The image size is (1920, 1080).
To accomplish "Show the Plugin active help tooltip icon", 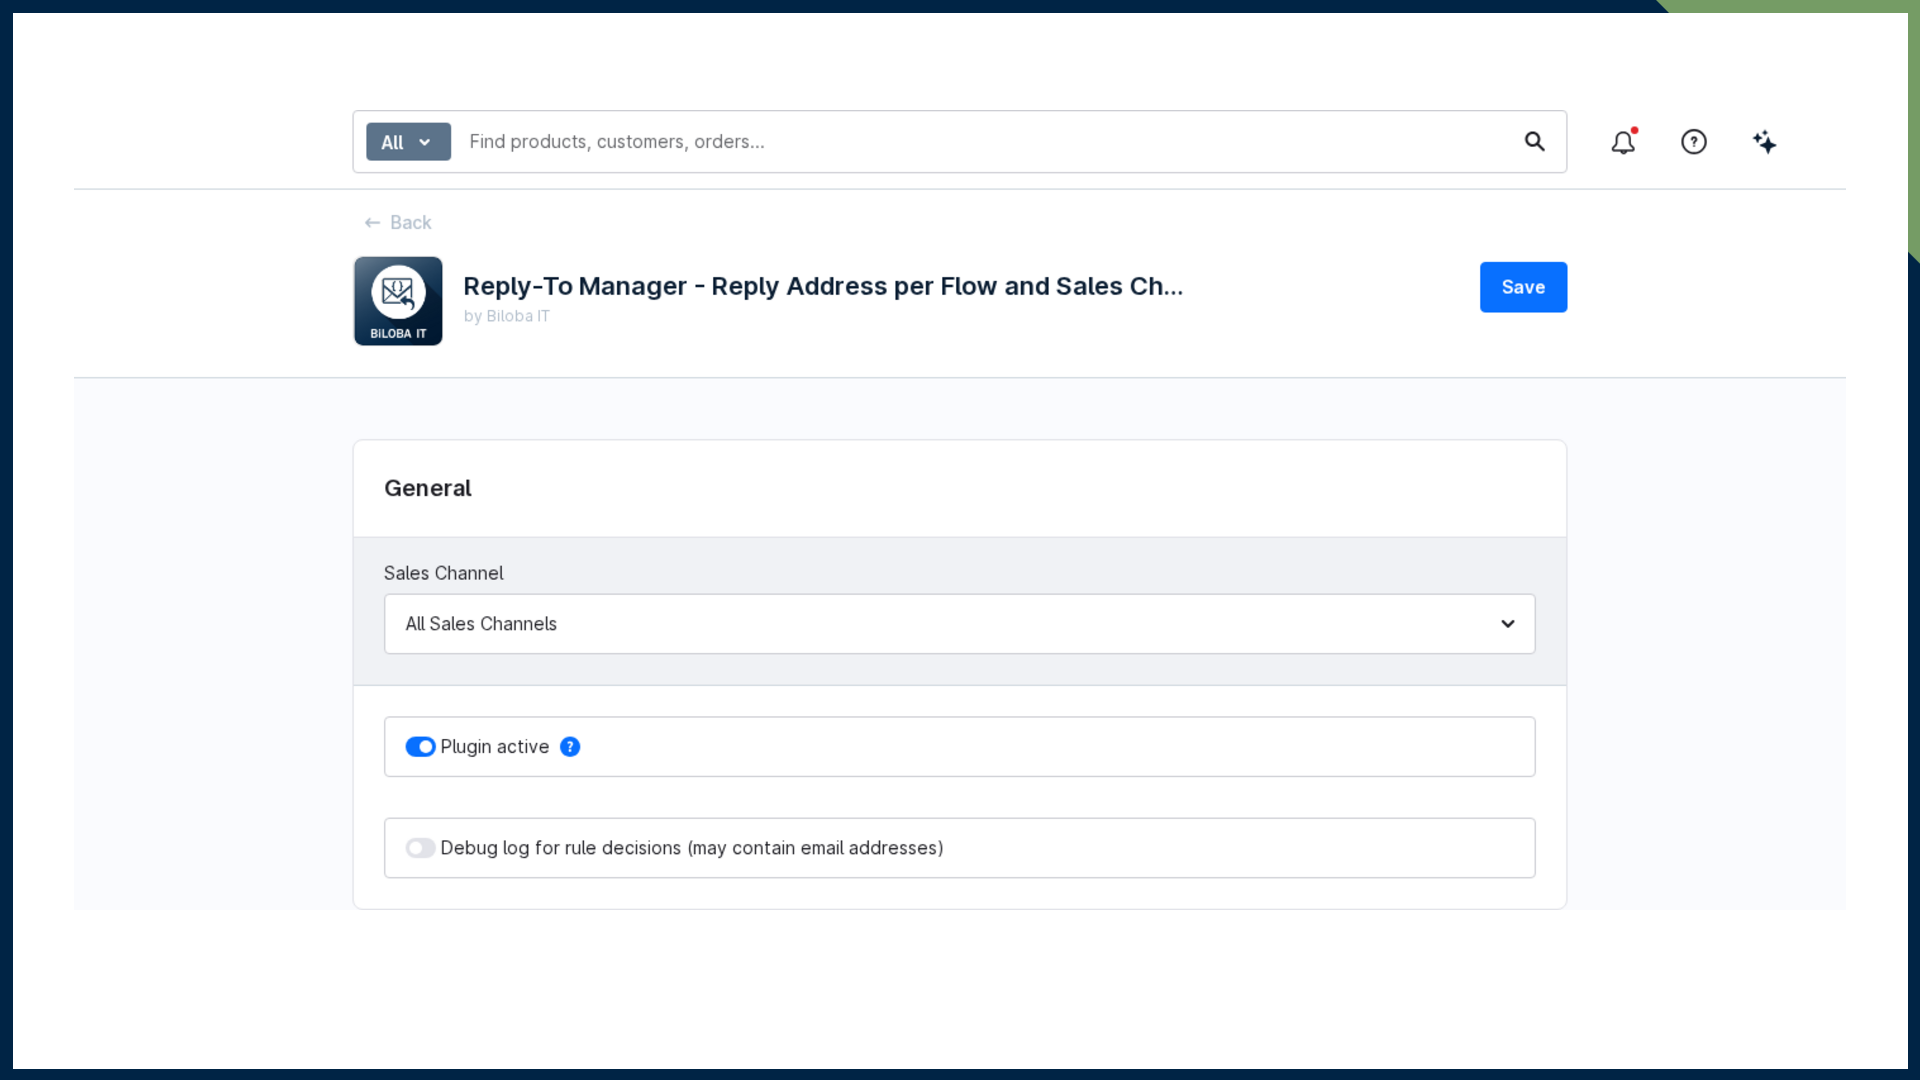I will (x=570, y=747).
